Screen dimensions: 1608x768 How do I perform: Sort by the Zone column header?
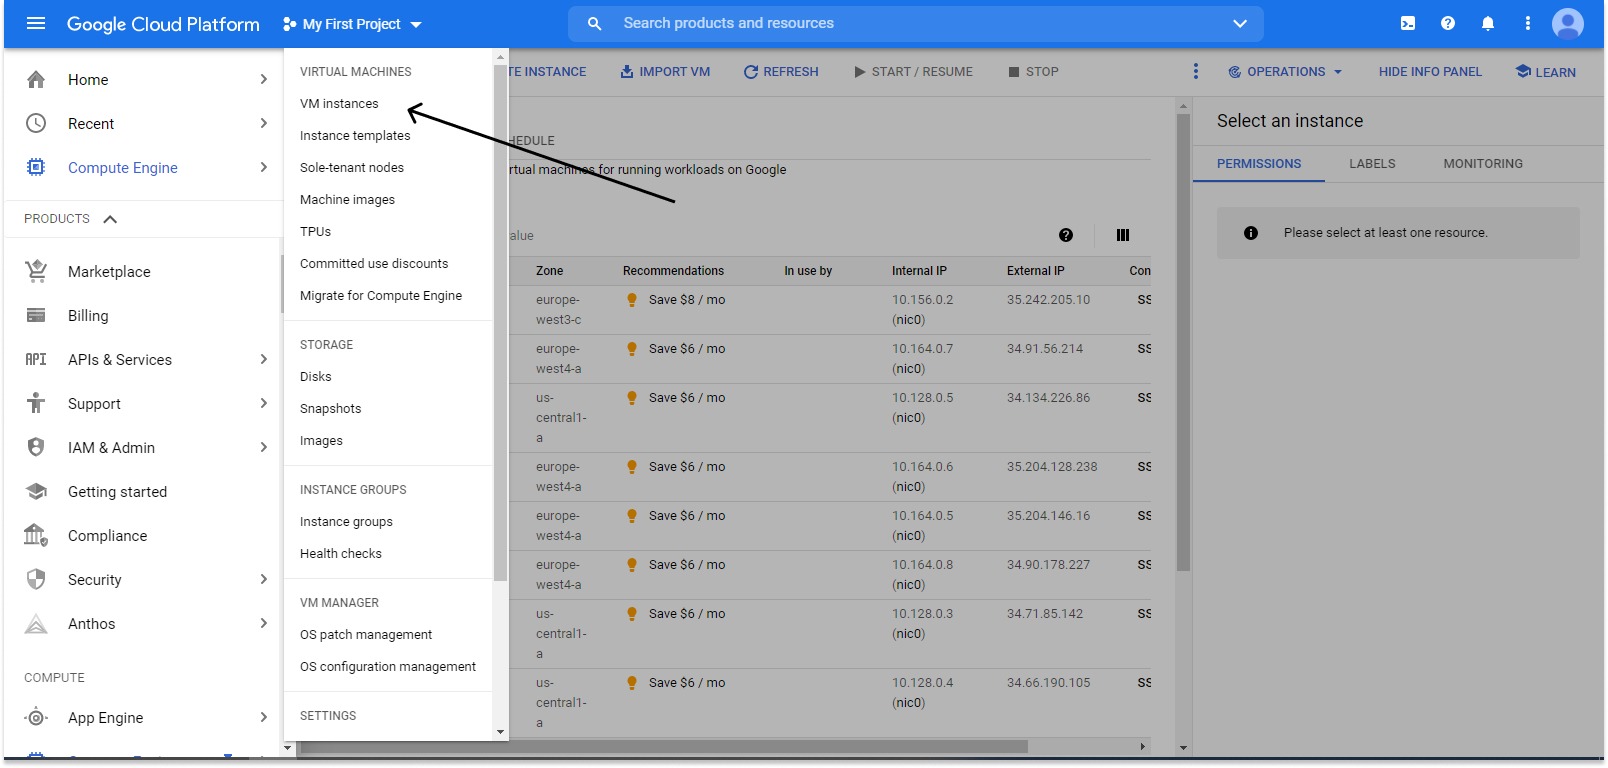[549, 271]
